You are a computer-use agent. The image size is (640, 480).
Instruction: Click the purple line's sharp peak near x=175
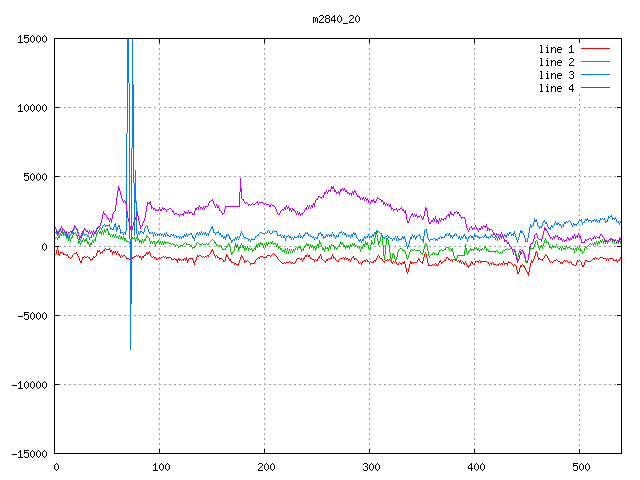click(x=240, y=178)
